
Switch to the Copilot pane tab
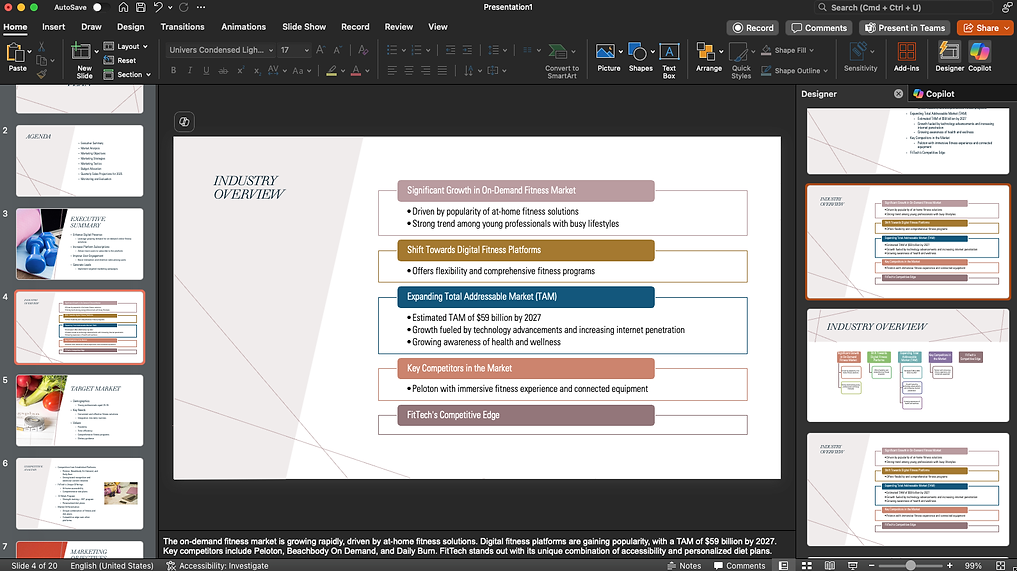(x=933, y=93)
